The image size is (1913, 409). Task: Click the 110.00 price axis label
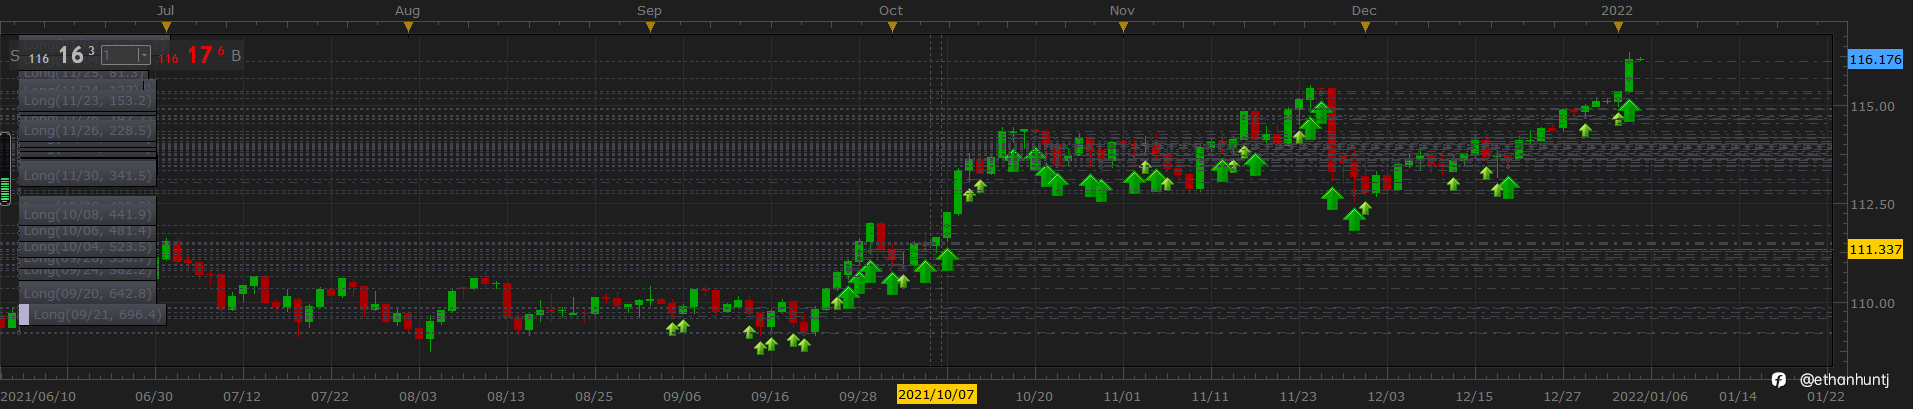click(x=1872, y=303)
